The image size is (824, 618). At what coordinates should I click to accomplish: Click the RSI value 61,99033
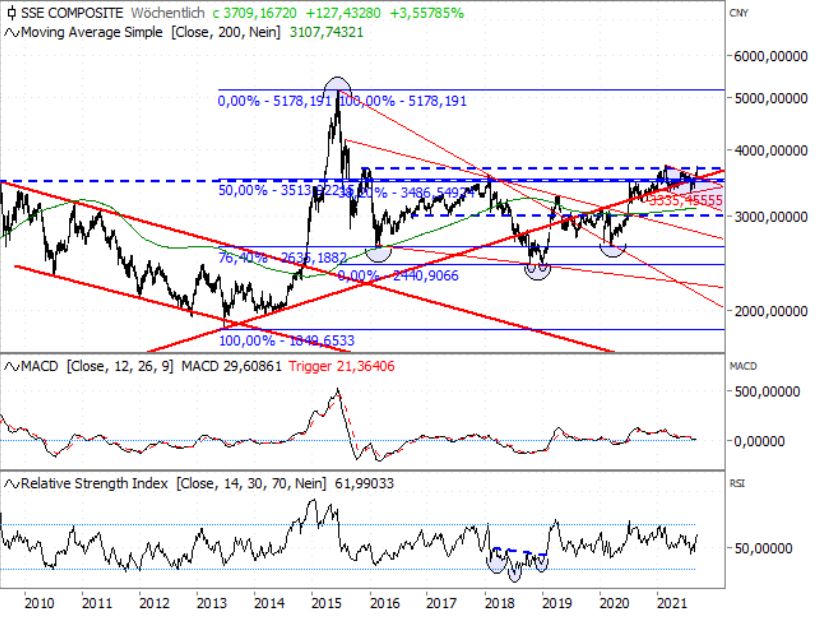(x=364, y=483)
